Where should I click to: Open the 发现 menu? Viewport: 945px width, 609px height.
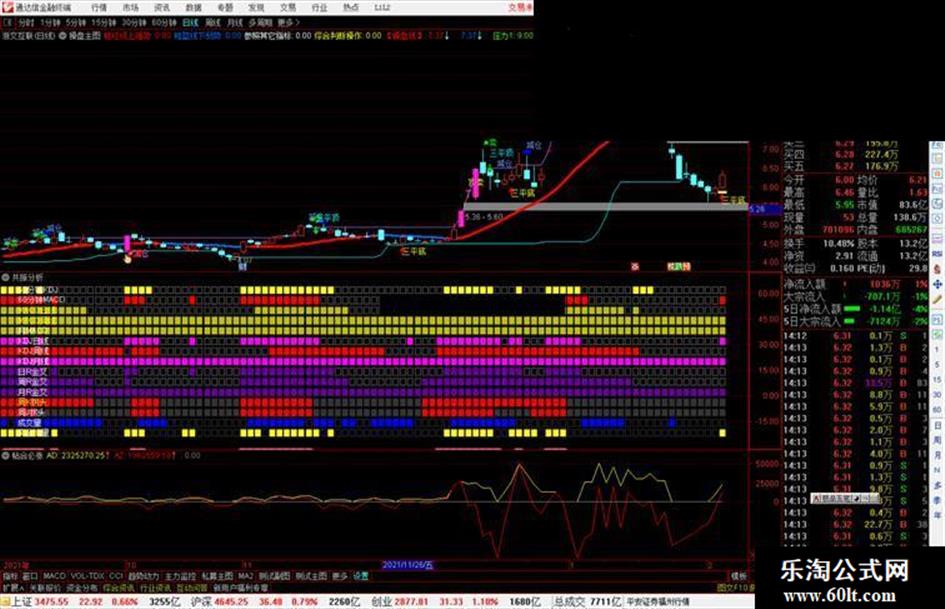coord(256,8)
